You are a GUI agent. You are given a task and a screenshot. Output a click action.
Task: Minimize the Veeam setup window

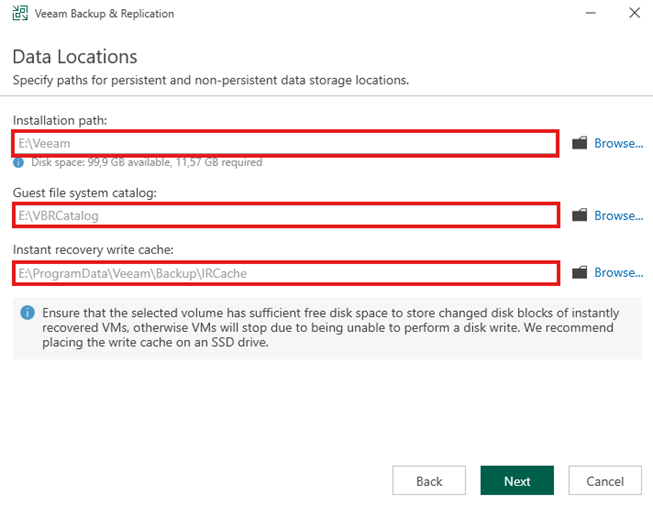click(x=586, y=14)
